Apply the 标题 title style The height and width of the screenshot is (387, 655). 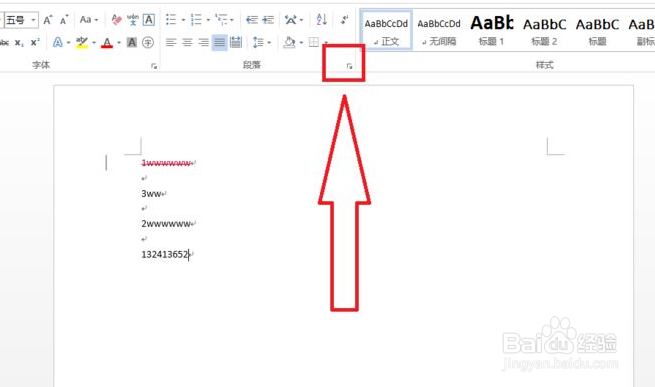click(597, 31)
